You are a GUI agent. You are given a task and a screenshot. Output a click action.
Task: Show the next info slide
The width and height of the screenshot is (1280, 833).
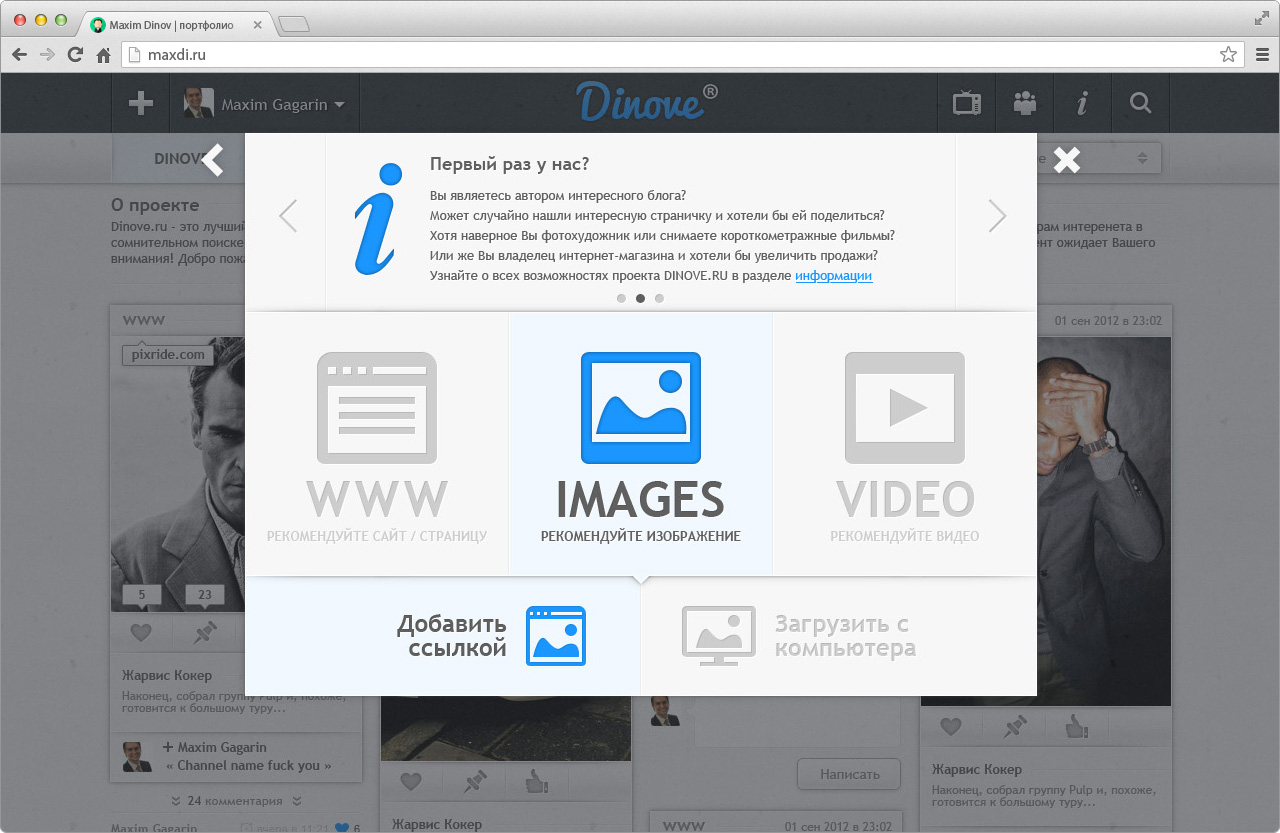(x=996, y=216)
